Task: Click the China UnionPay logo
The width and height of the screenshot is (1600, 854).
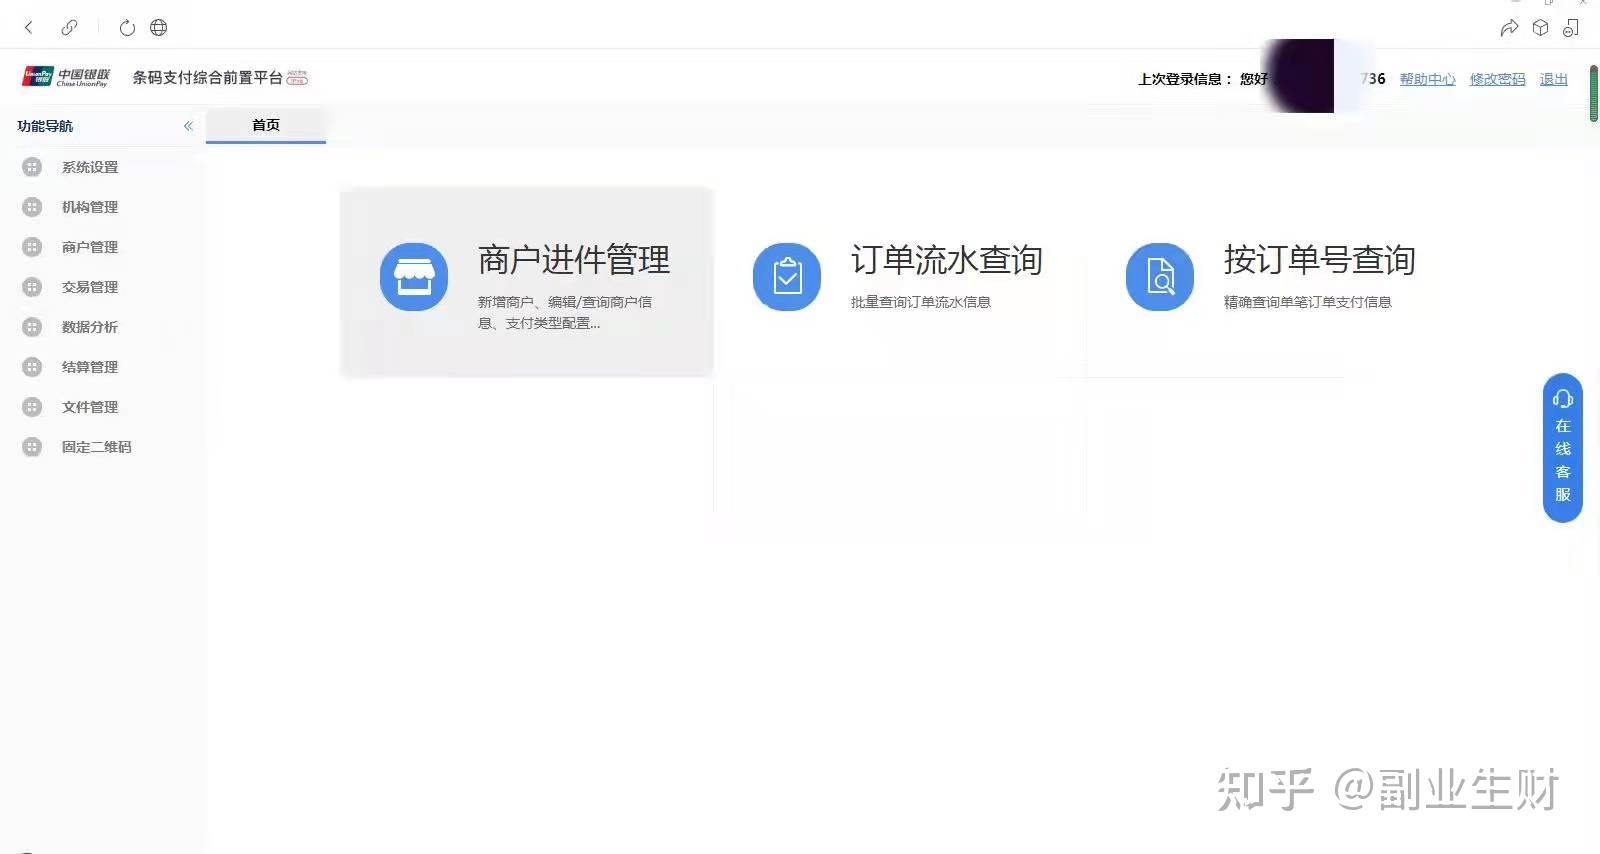Action: coord(66,77)
